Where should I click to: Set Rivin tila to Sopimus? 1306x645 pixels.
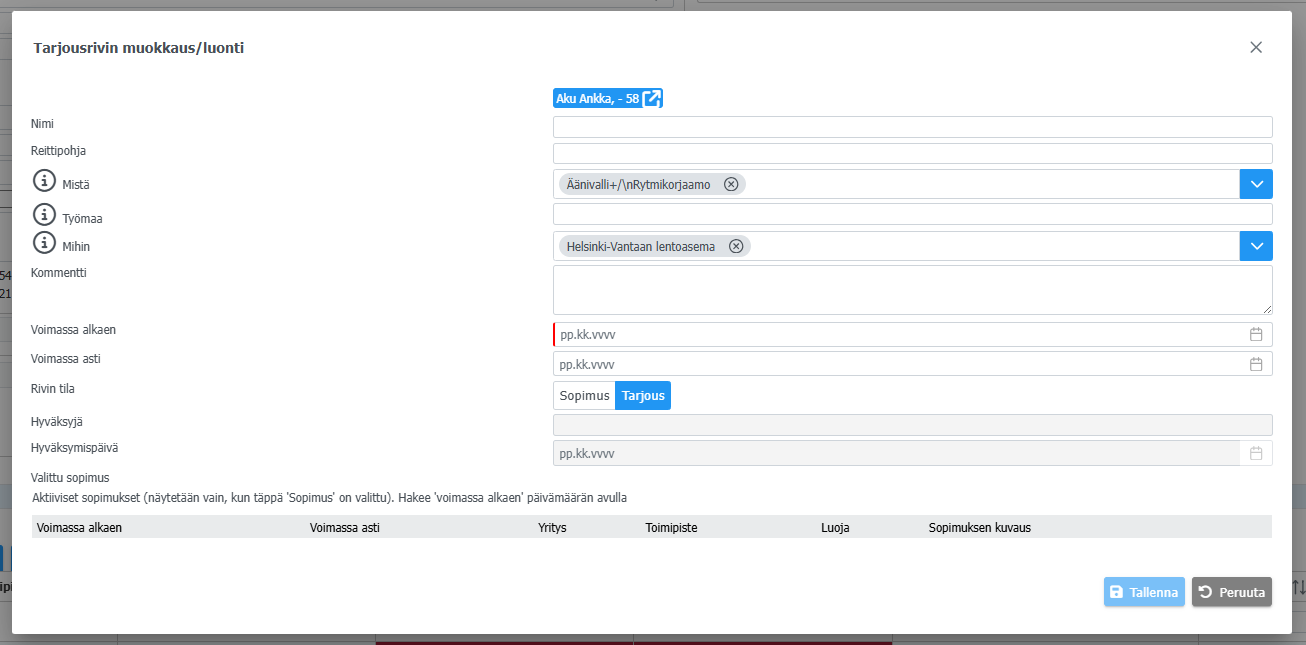pyautogui.click(x=584, y=396)
